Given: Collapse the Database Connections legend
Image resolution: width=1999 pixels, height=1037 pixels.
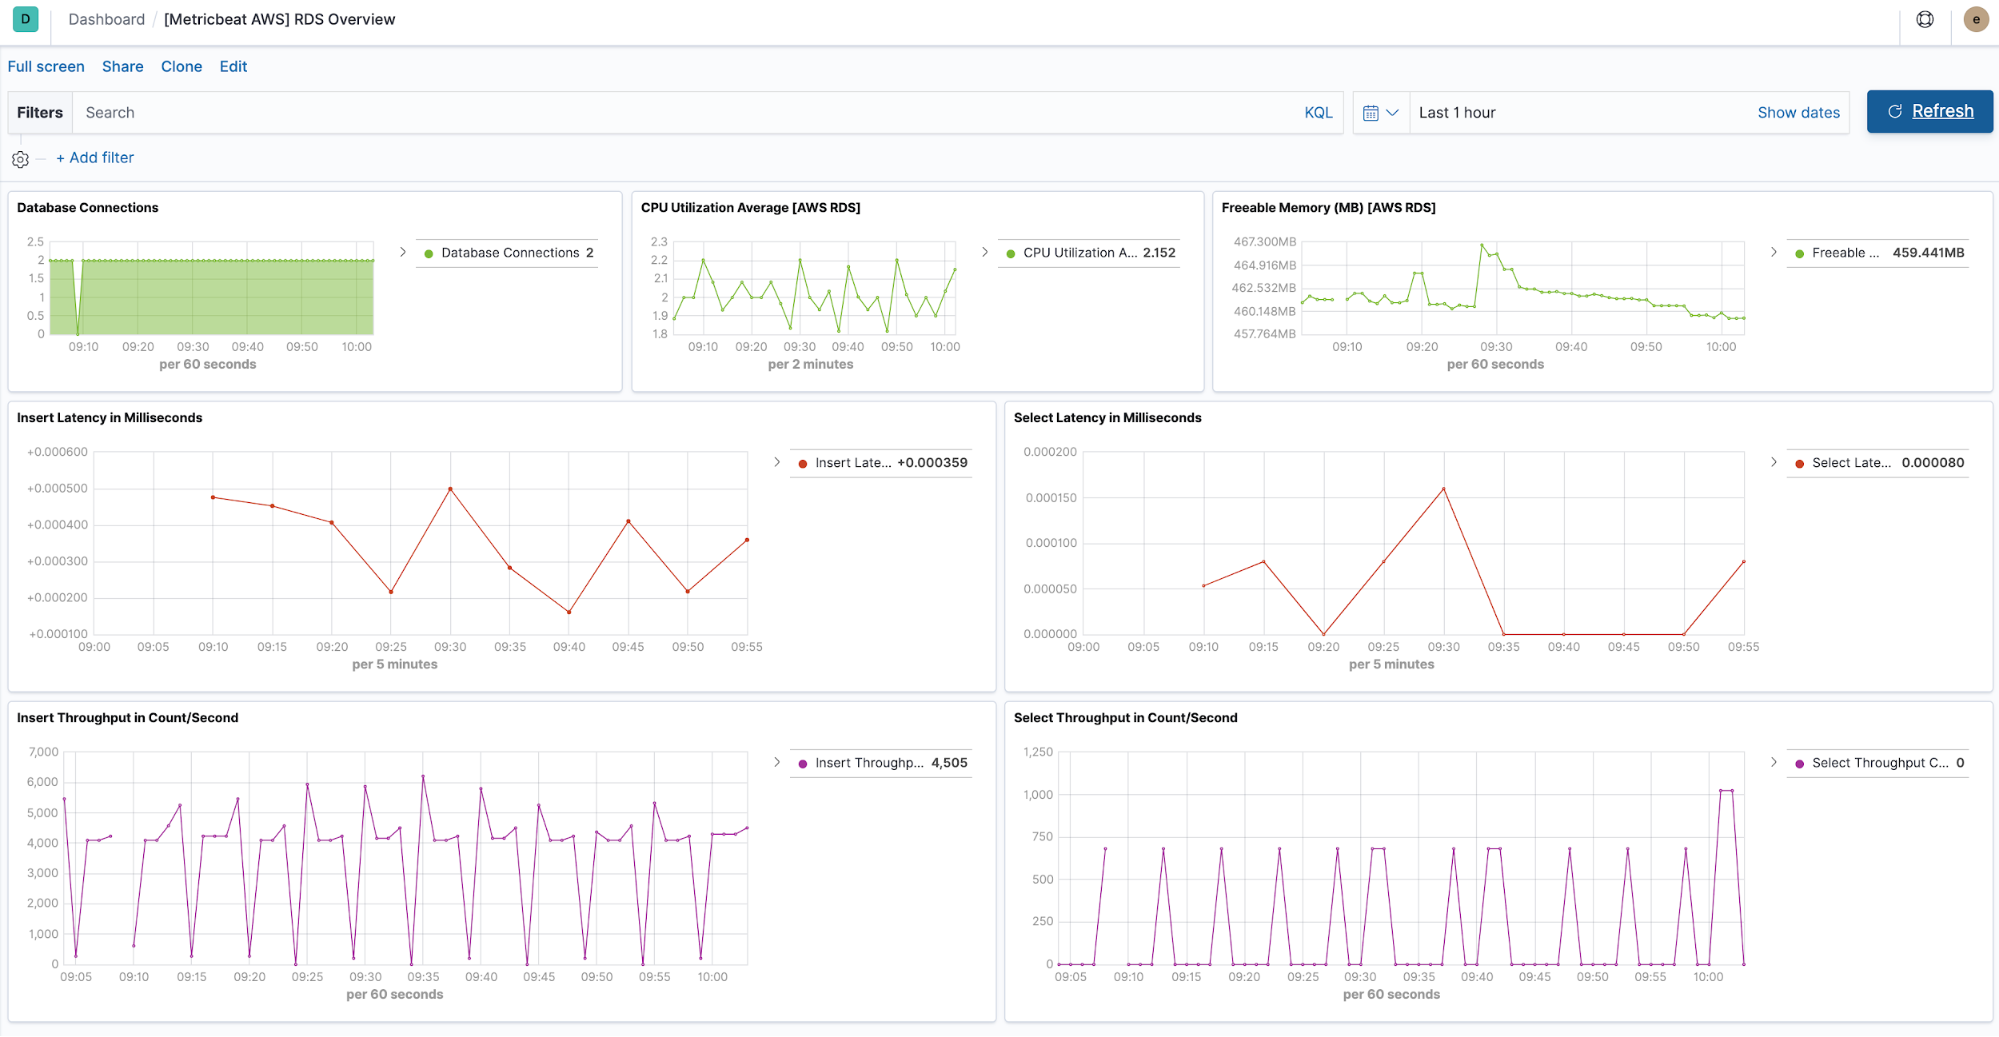Looking at the screenshot, I should [403, 252].
